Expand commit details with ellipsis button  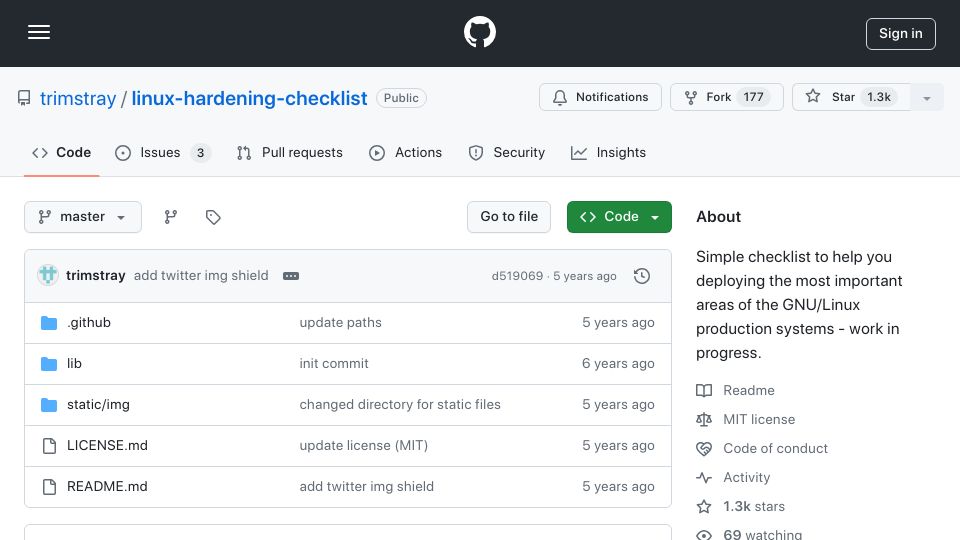(x=291, y=276)
